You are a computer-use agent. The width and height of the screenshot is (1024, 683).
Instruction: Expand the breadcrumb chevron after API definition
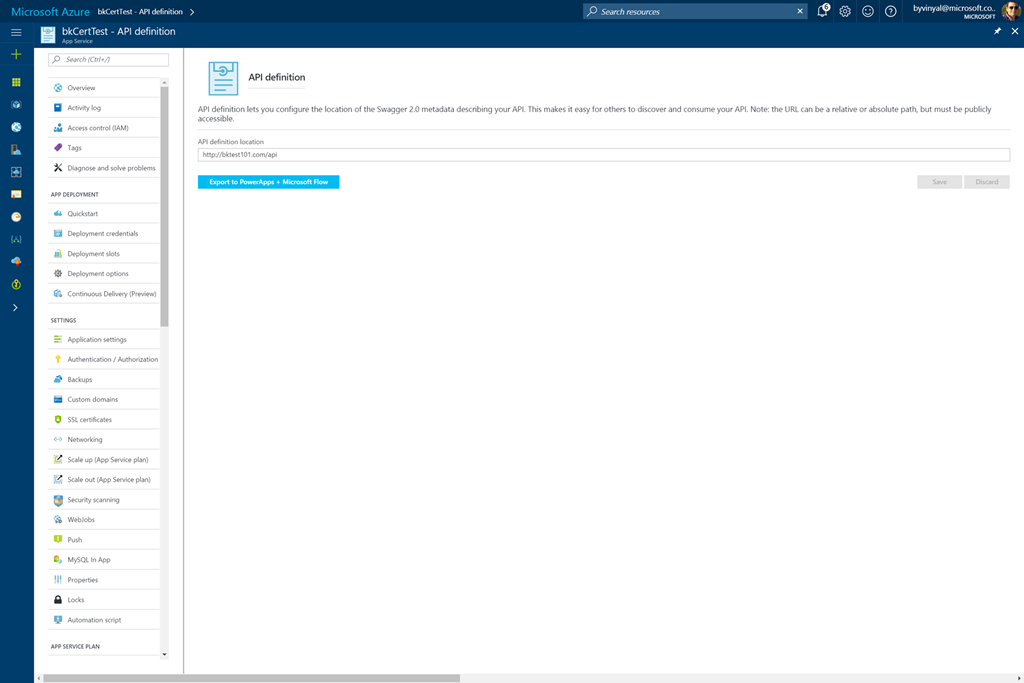[192, 11]
